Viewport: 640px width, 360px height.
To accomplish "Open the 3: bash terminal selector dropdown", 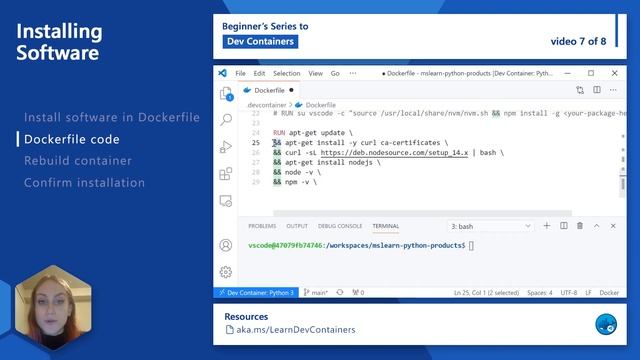I will (490, 226).
